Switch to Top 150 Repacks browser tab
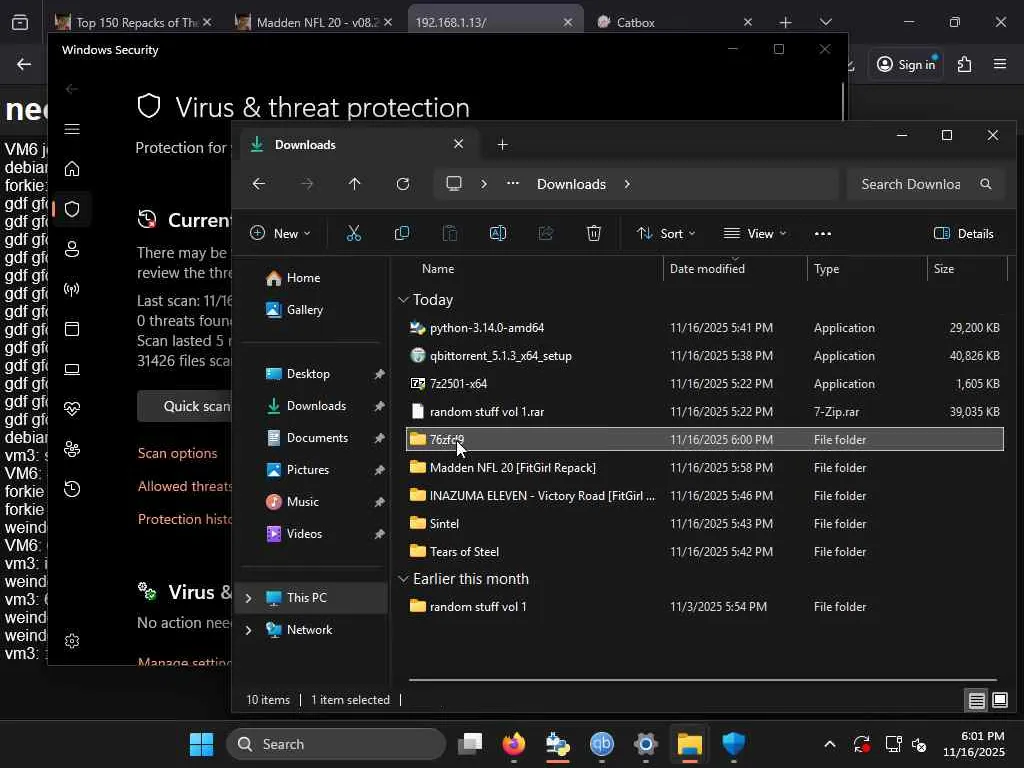Viewport: 1024px width, 768px height. pos(133,22)
